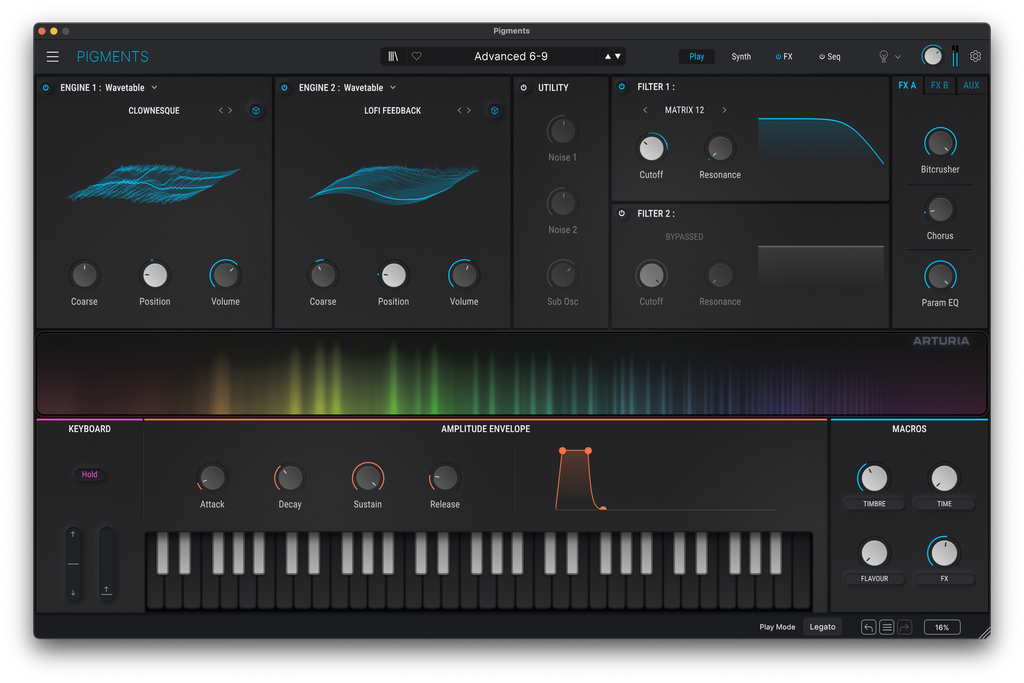Viewport: 1024px width, 683px height.
Task: Select next wavetable for LOFI FEEDBACK
Action: (468, 110)
